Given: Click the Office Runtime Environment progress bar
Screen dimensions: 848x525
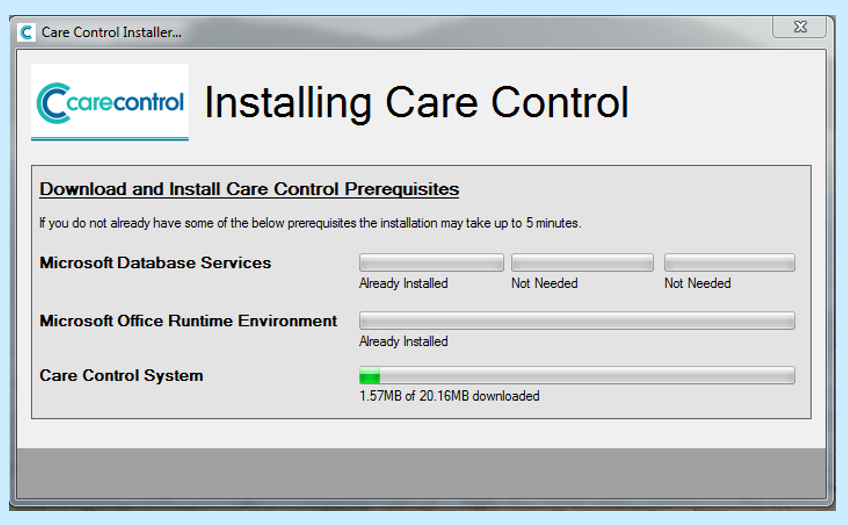Looking at the screenshot, I should (577, 321).
